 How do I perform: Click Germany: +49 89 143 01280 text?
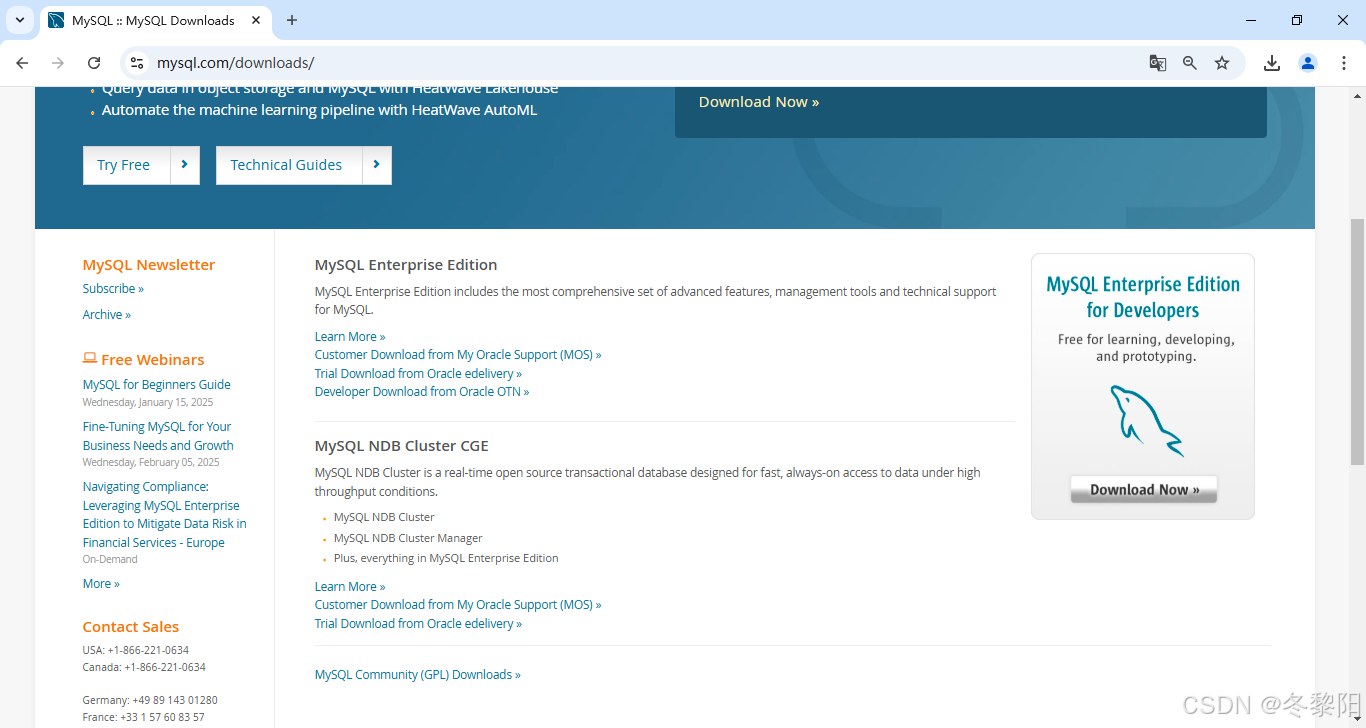pyautogui.click(x=150, y=700)
